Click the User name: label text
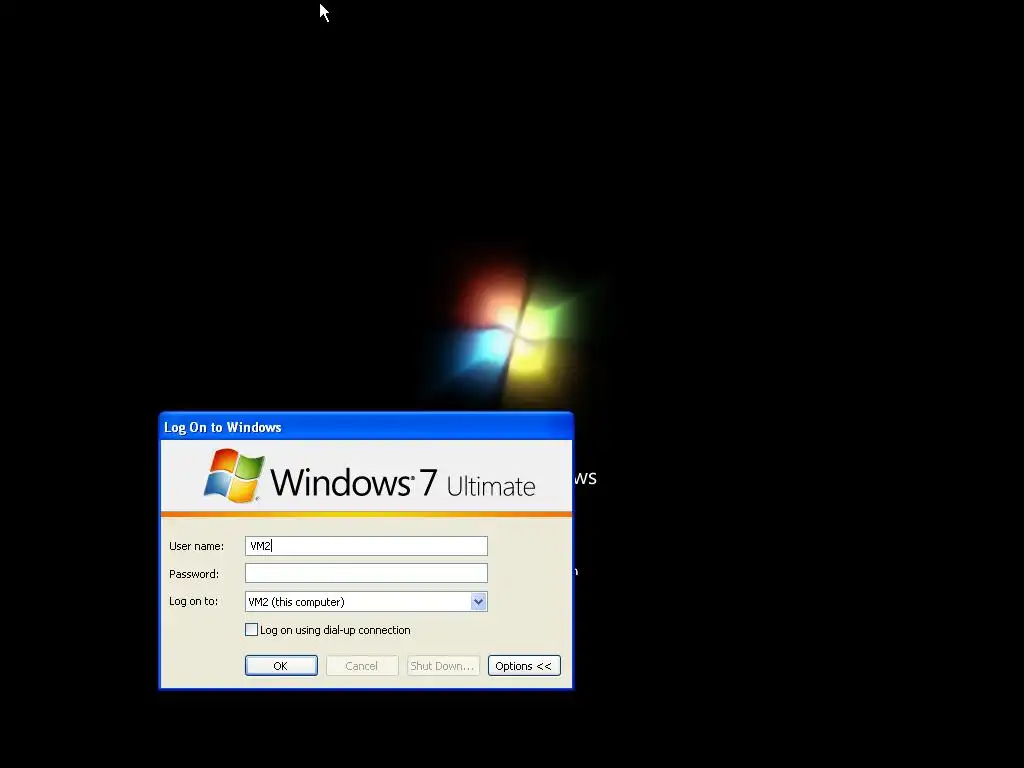This screenshot has width=1024, height=768. 196,546
